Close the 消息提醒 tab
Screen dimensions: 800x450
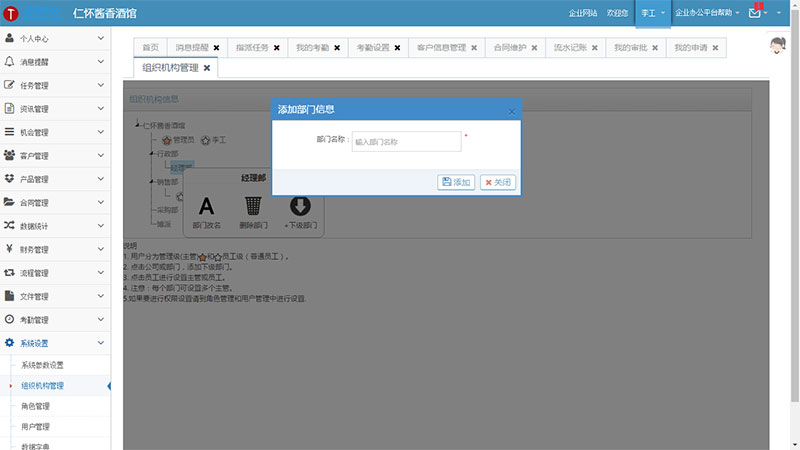point(216,48)
